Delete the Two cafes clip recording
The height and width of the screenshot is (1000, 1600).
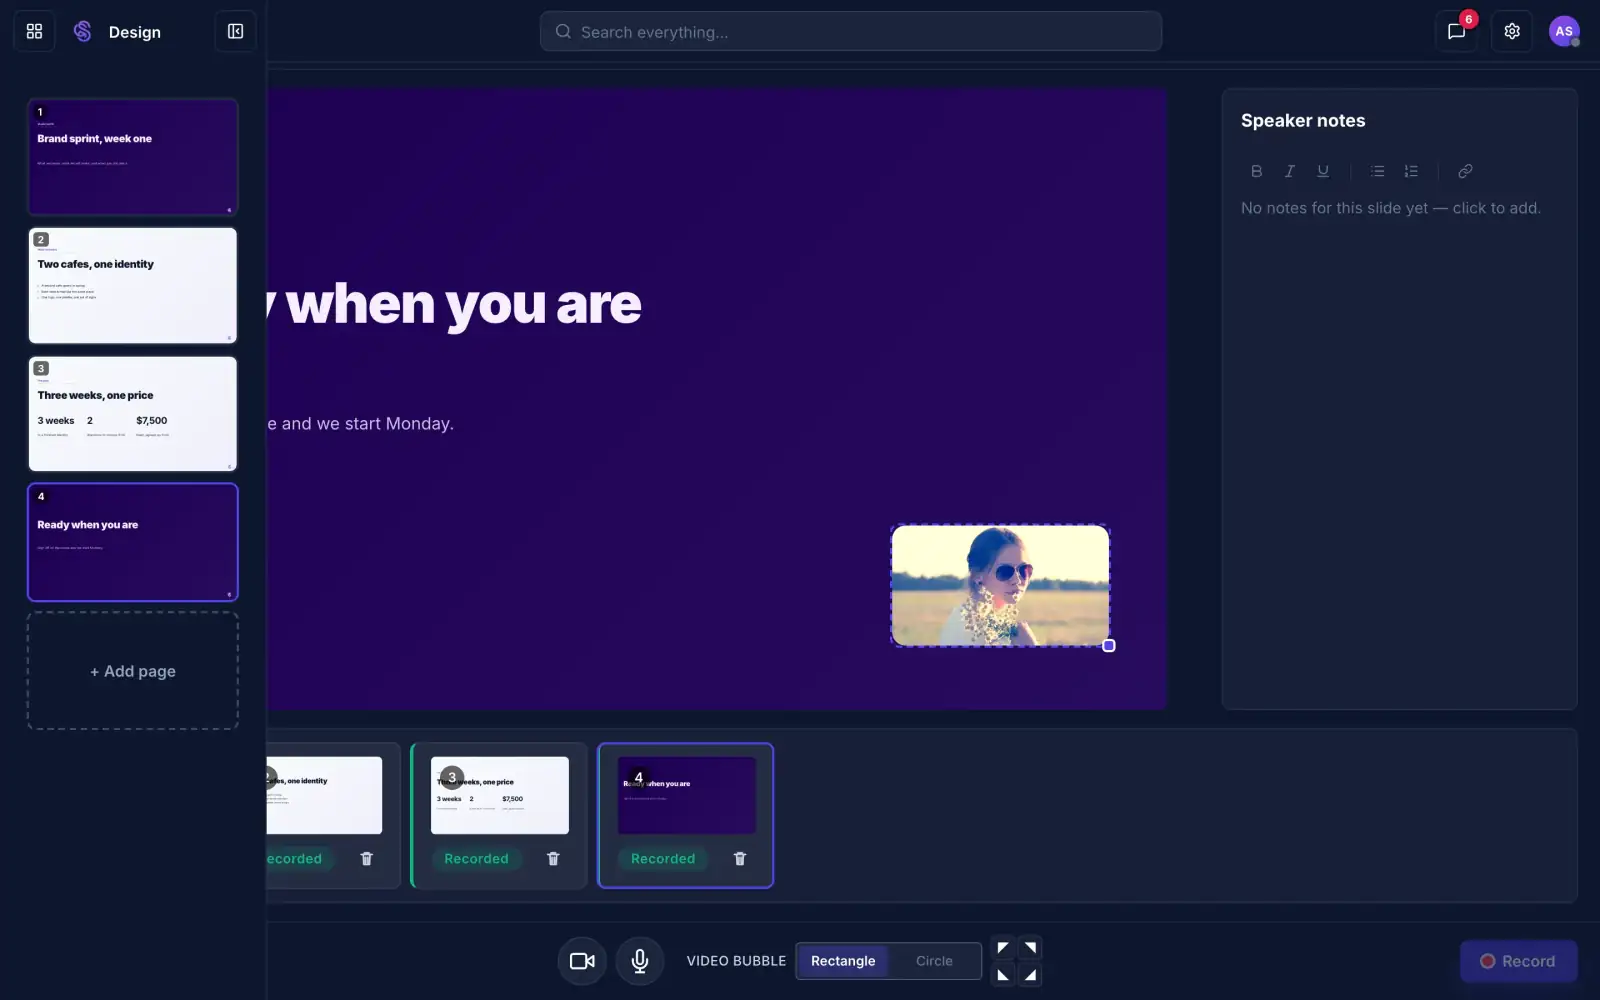tap(366, 859)
